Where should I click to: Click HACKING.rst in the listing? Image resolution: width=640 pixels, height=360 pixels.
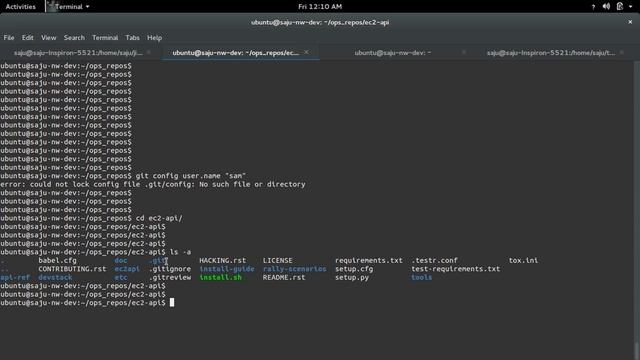[222, 260]
